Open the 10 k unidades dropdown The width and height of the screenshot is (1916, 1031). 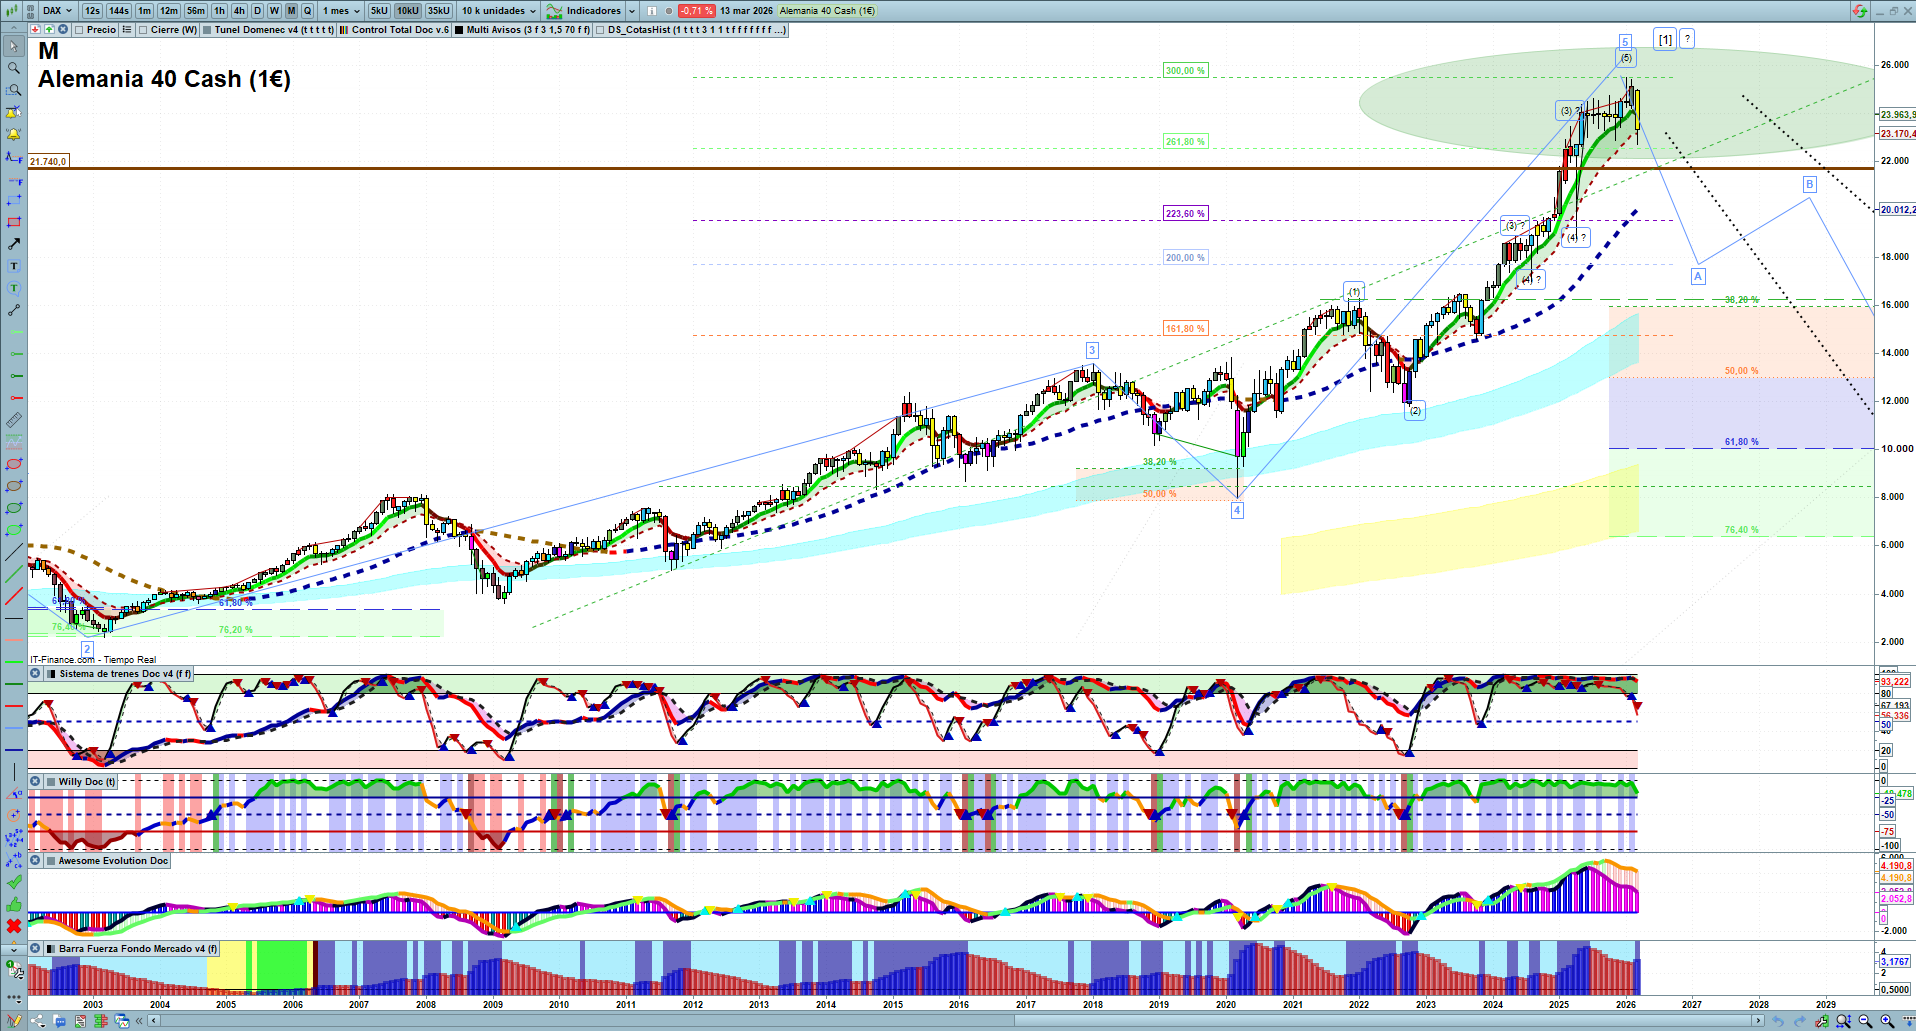pos(499,11)
